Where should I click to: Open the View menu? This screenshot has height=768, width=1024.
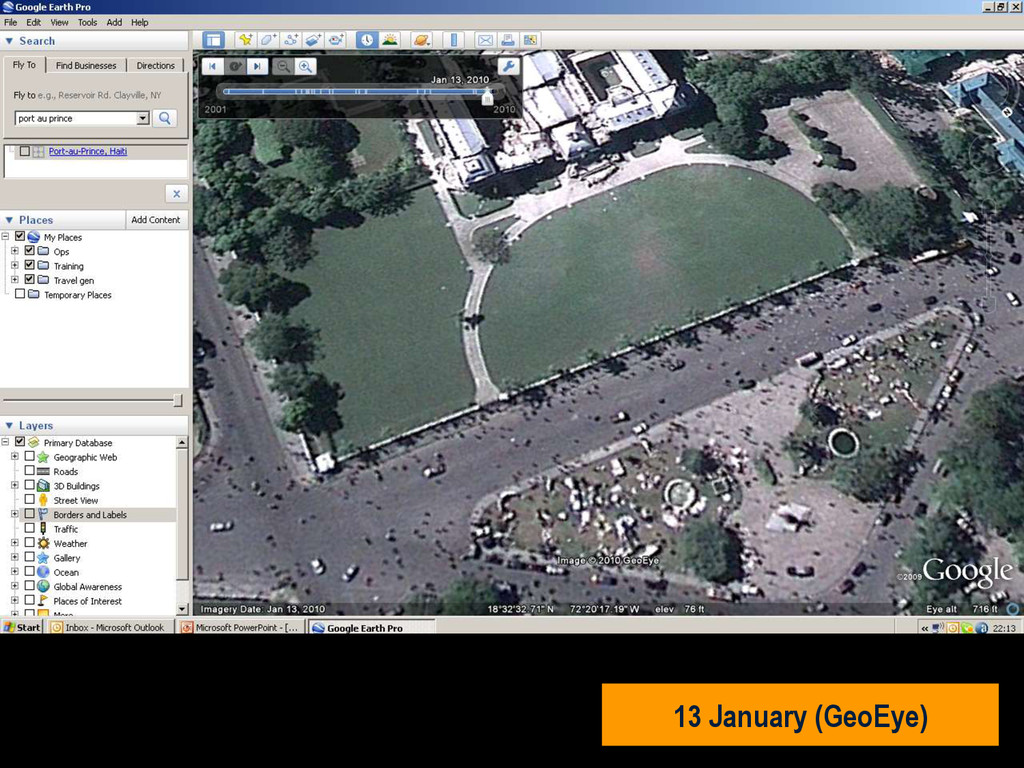[59, 22]
